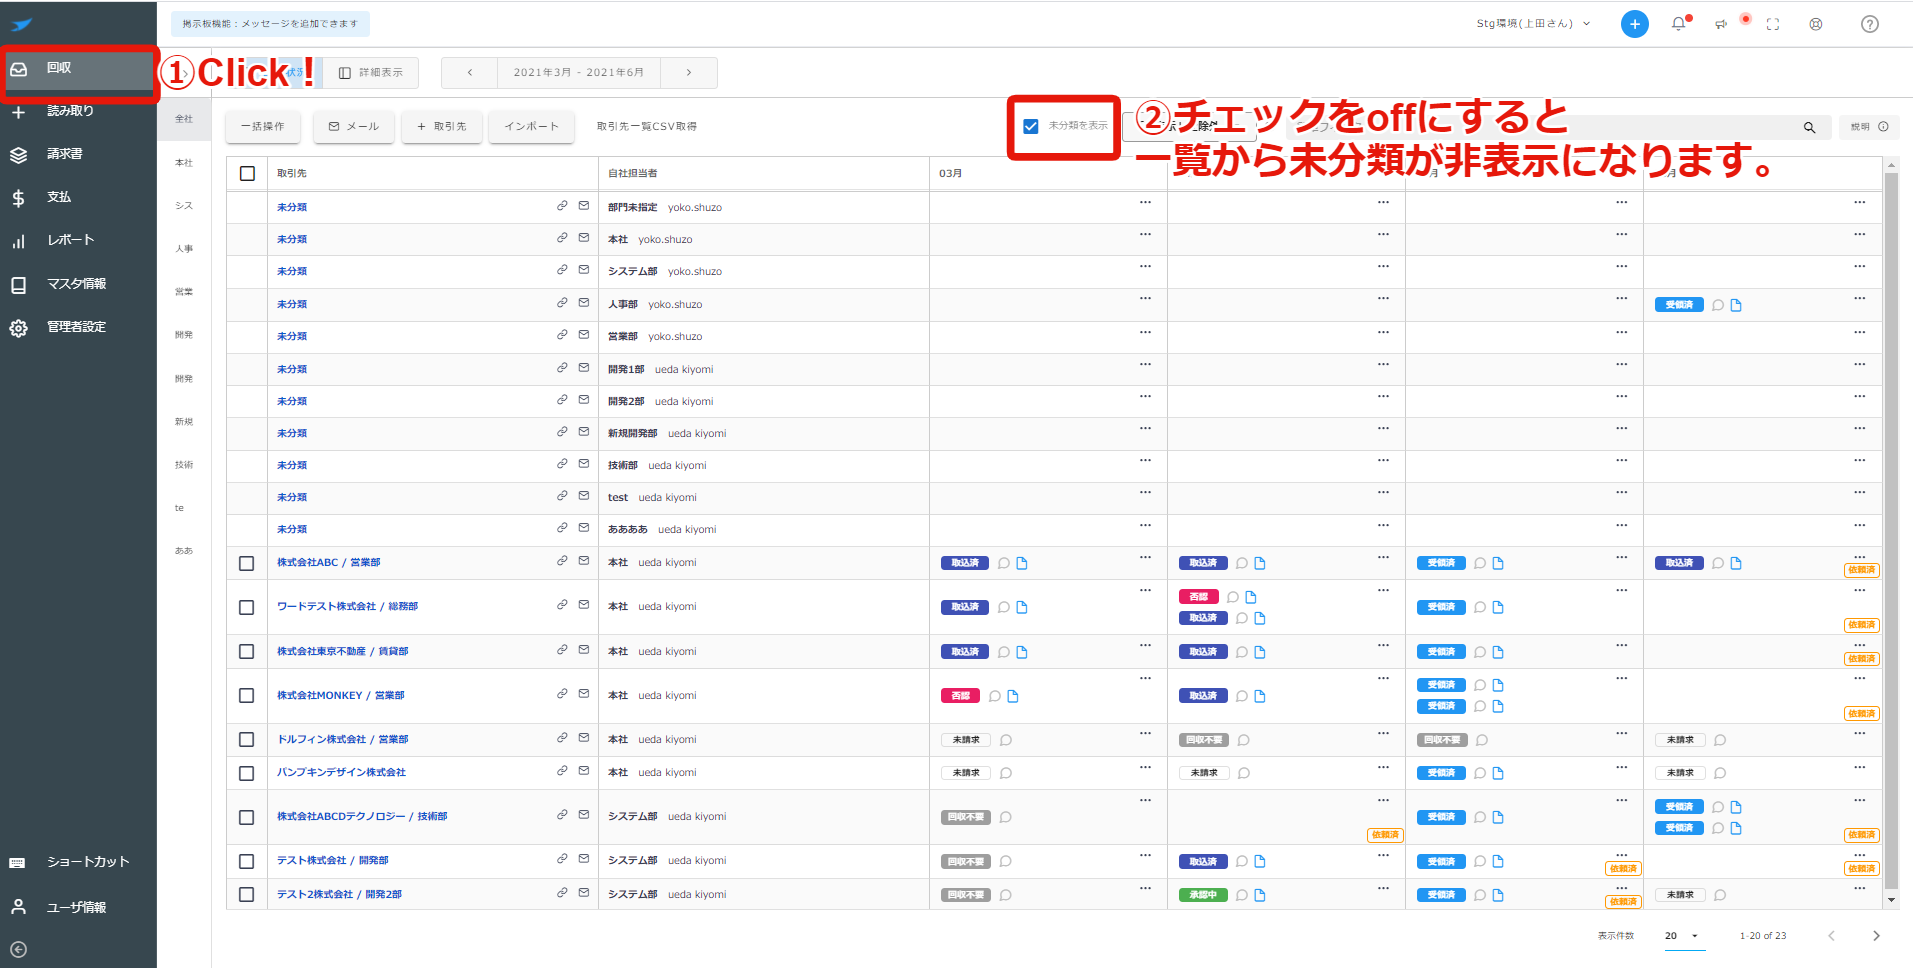Open 管理者設定 in the sidebar
This screenshot has height=968, width=1913.
(x=78, y=327)
